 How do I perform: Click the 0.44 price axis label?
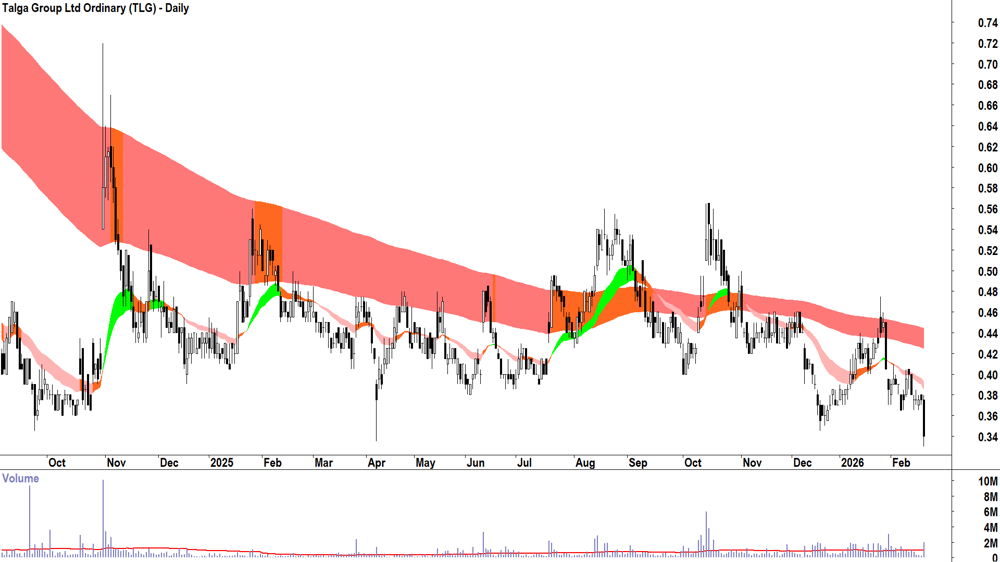988,334
